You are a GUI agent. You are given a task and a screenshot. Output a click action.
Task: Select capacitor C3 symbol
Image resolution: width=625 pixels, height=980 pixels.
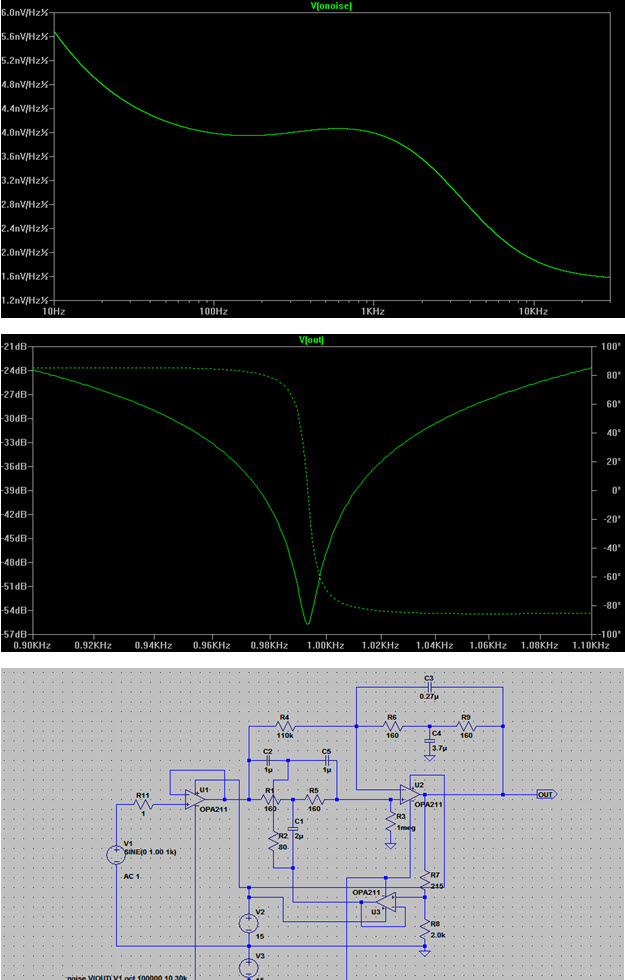tap(429, 687)
